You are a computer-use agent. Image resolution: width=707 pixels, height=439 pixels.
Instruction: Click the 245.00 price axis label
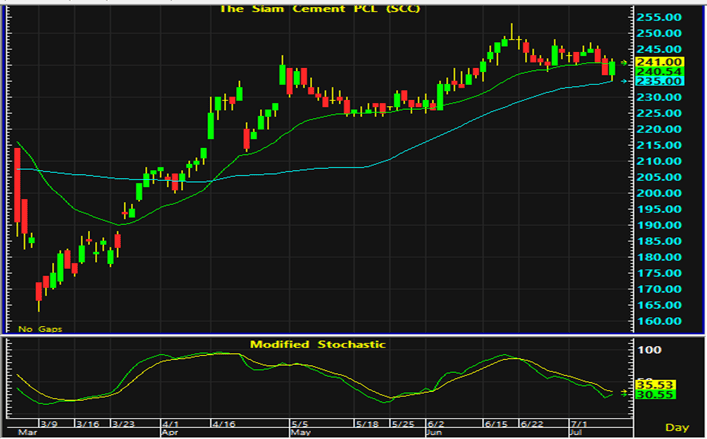pyautogui.click(x=659, y=49)
